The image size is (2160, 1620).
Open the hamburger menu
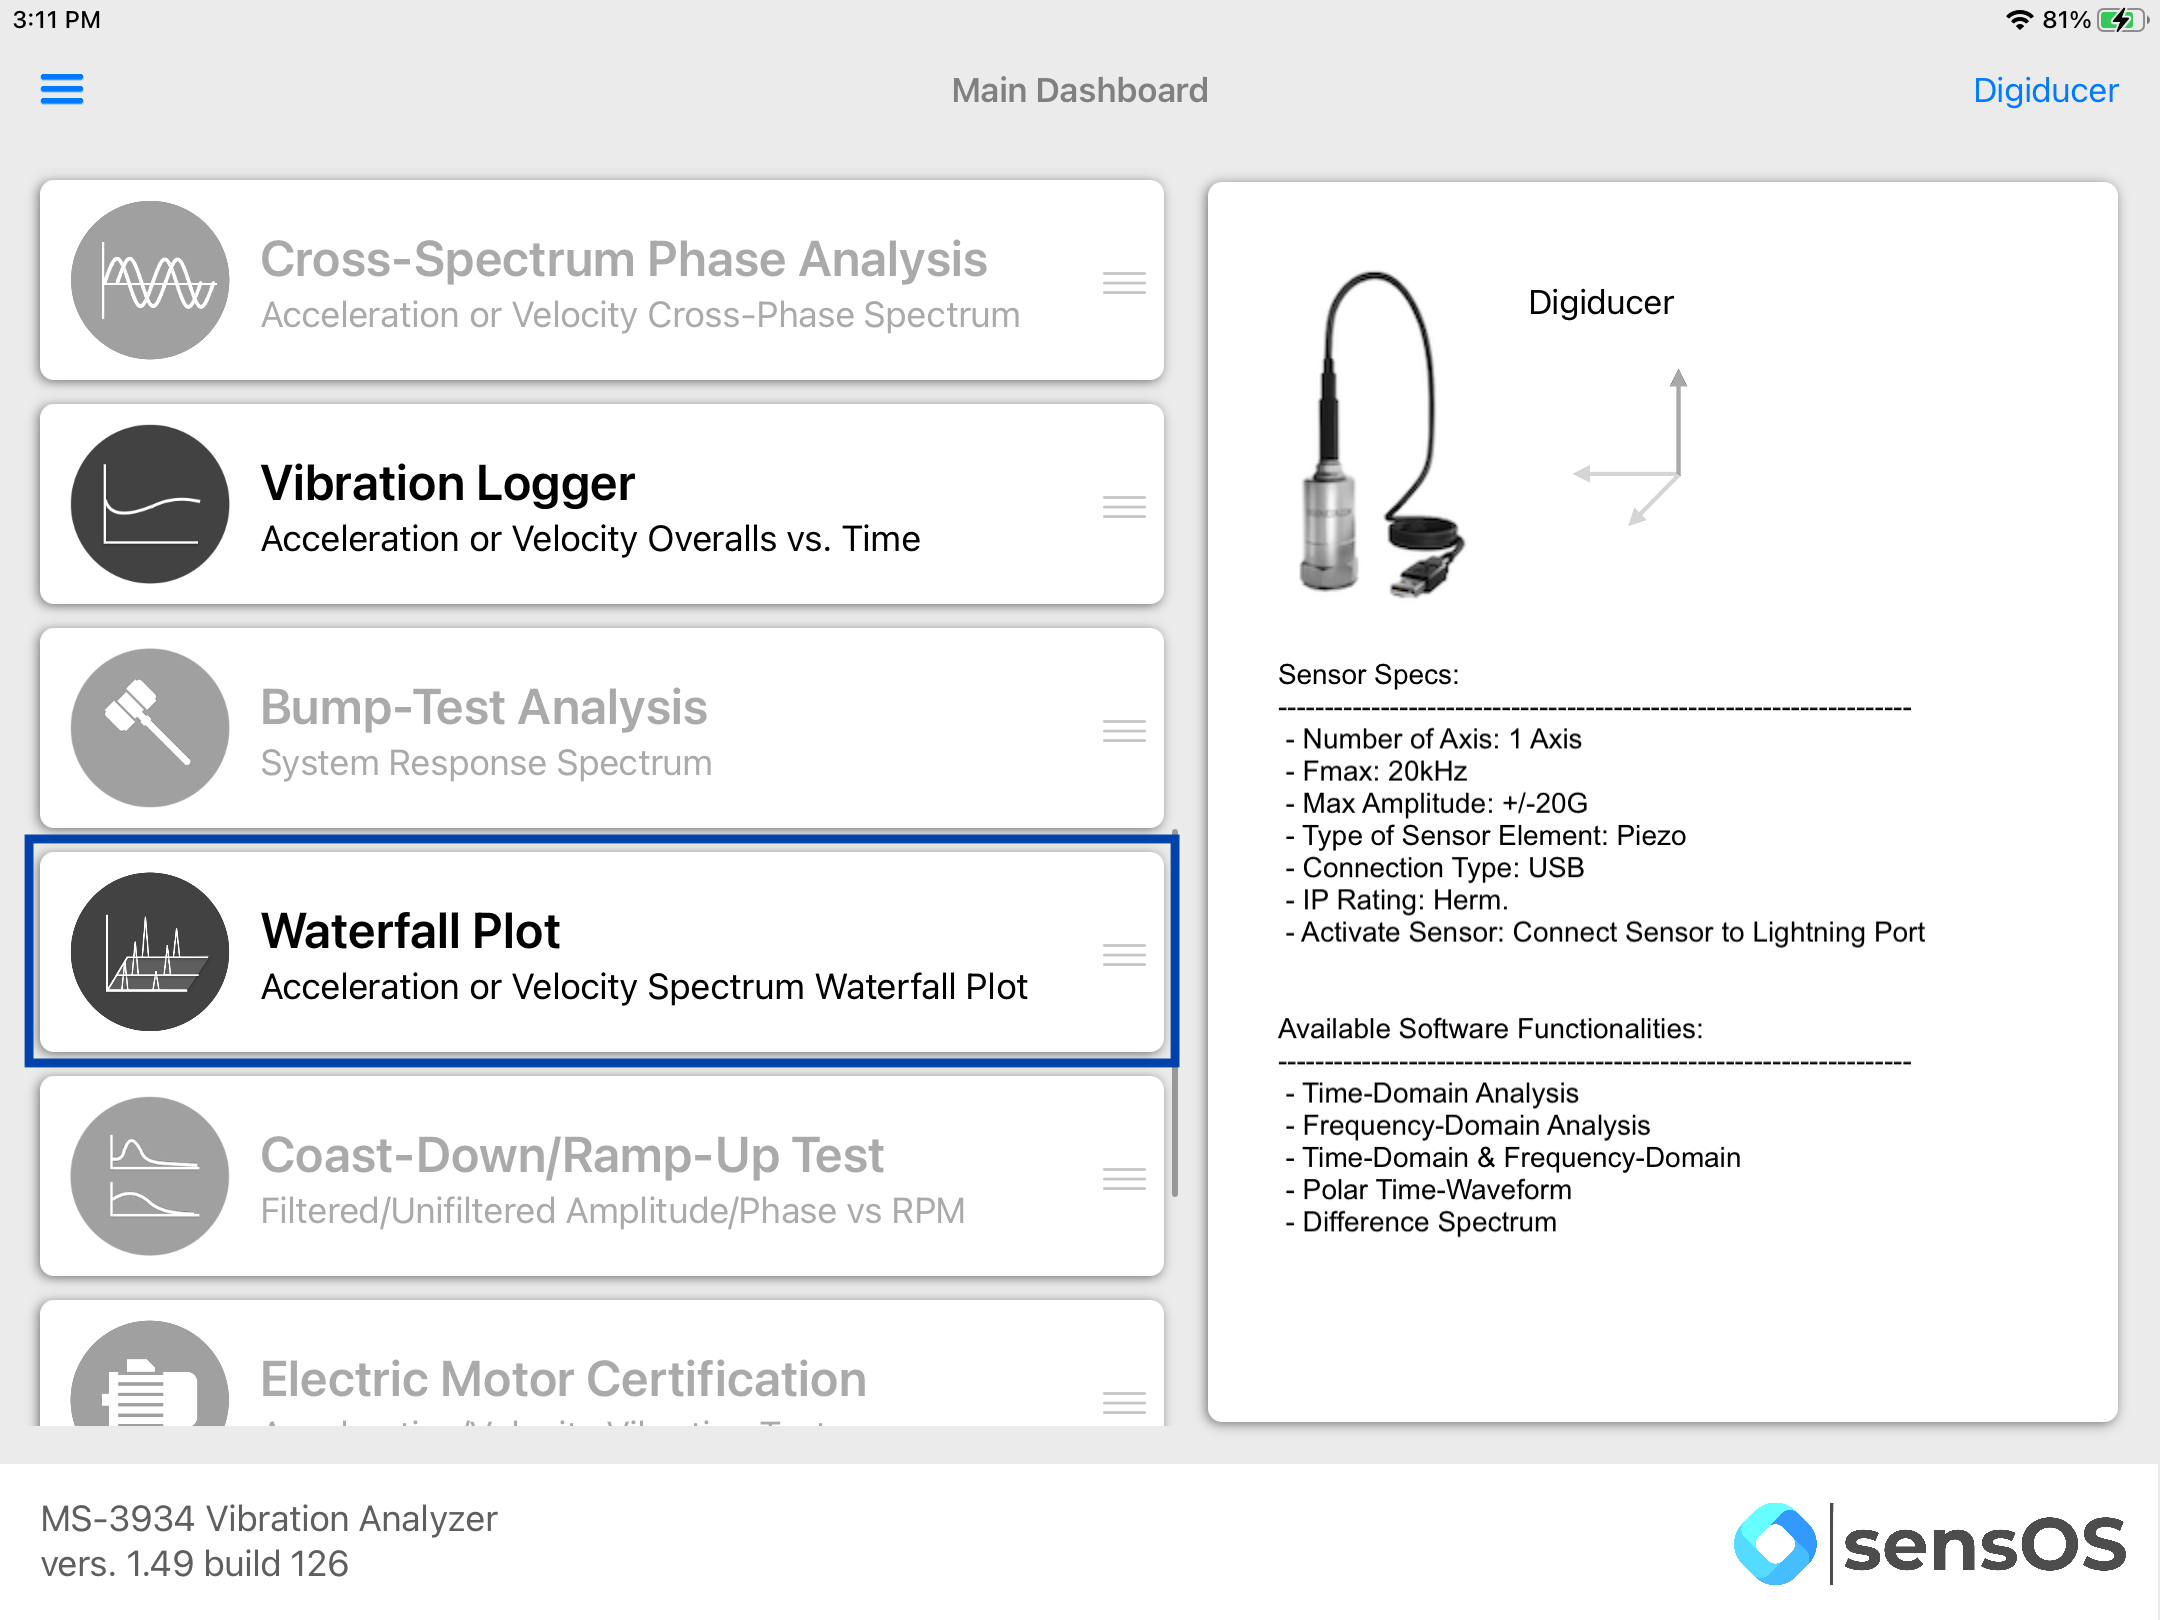[62, 89]
